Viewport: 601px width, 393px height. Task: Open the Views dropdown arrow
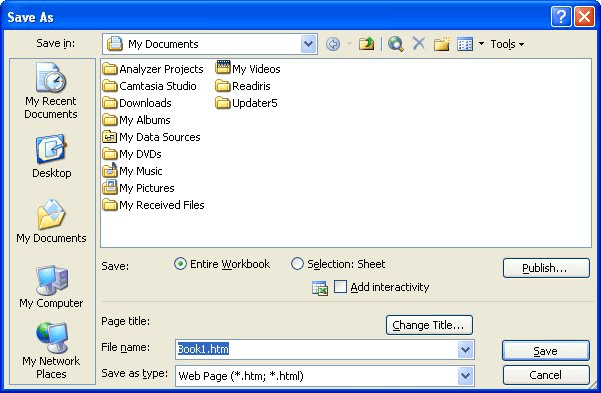coord(481,44)
